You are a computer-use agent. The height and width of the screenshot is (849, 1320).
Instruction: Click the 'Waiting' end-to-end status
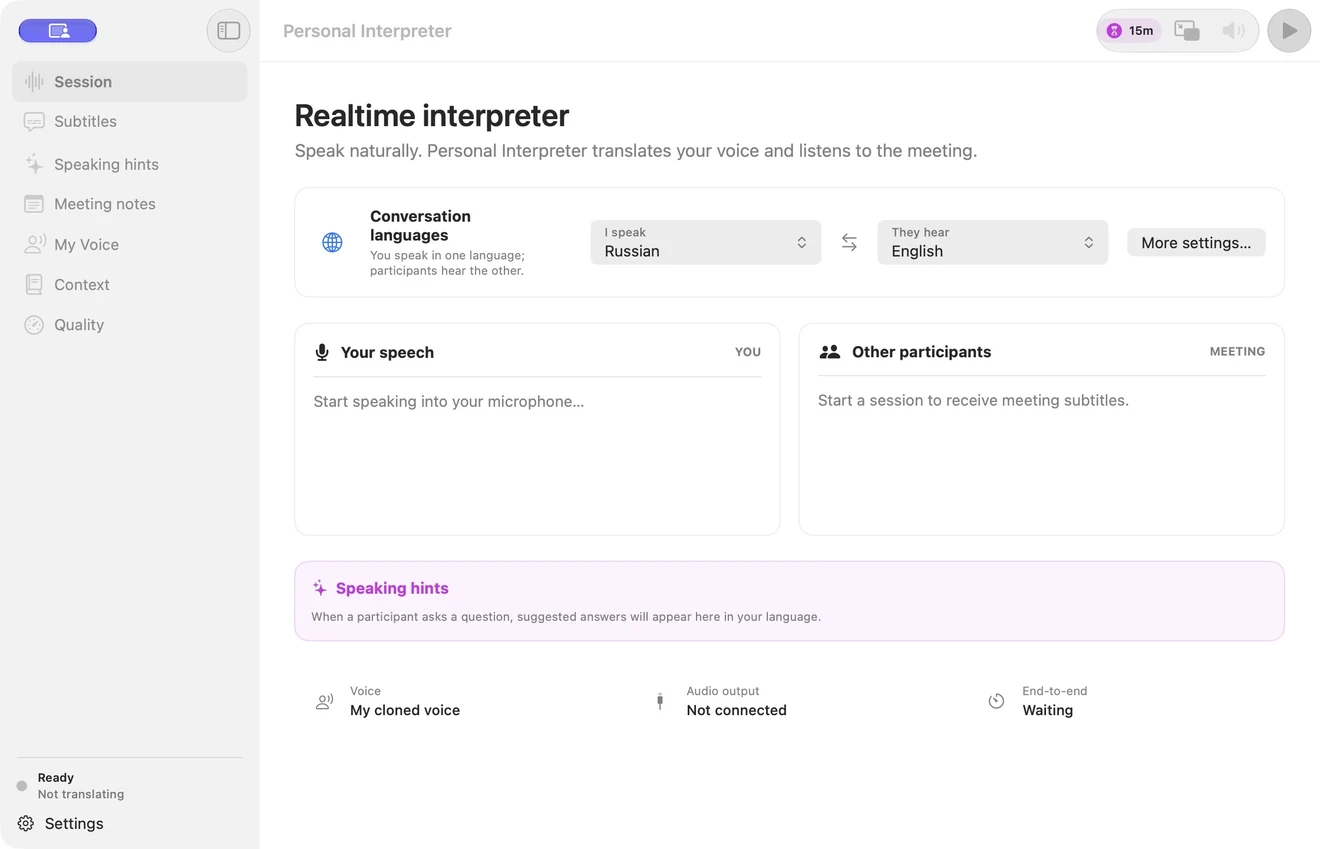pyautogui.click(x=1047, y=710)
